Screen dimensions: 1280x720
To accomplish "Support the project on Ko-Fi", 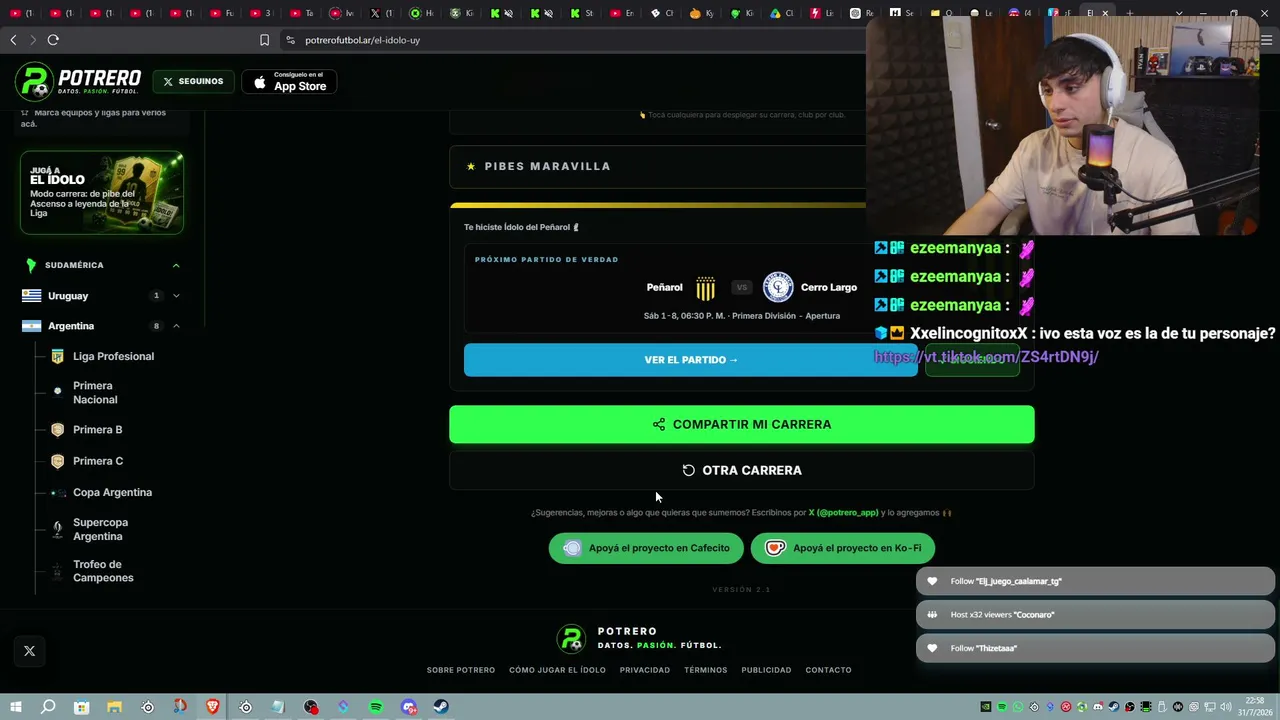I will point(843,548).
